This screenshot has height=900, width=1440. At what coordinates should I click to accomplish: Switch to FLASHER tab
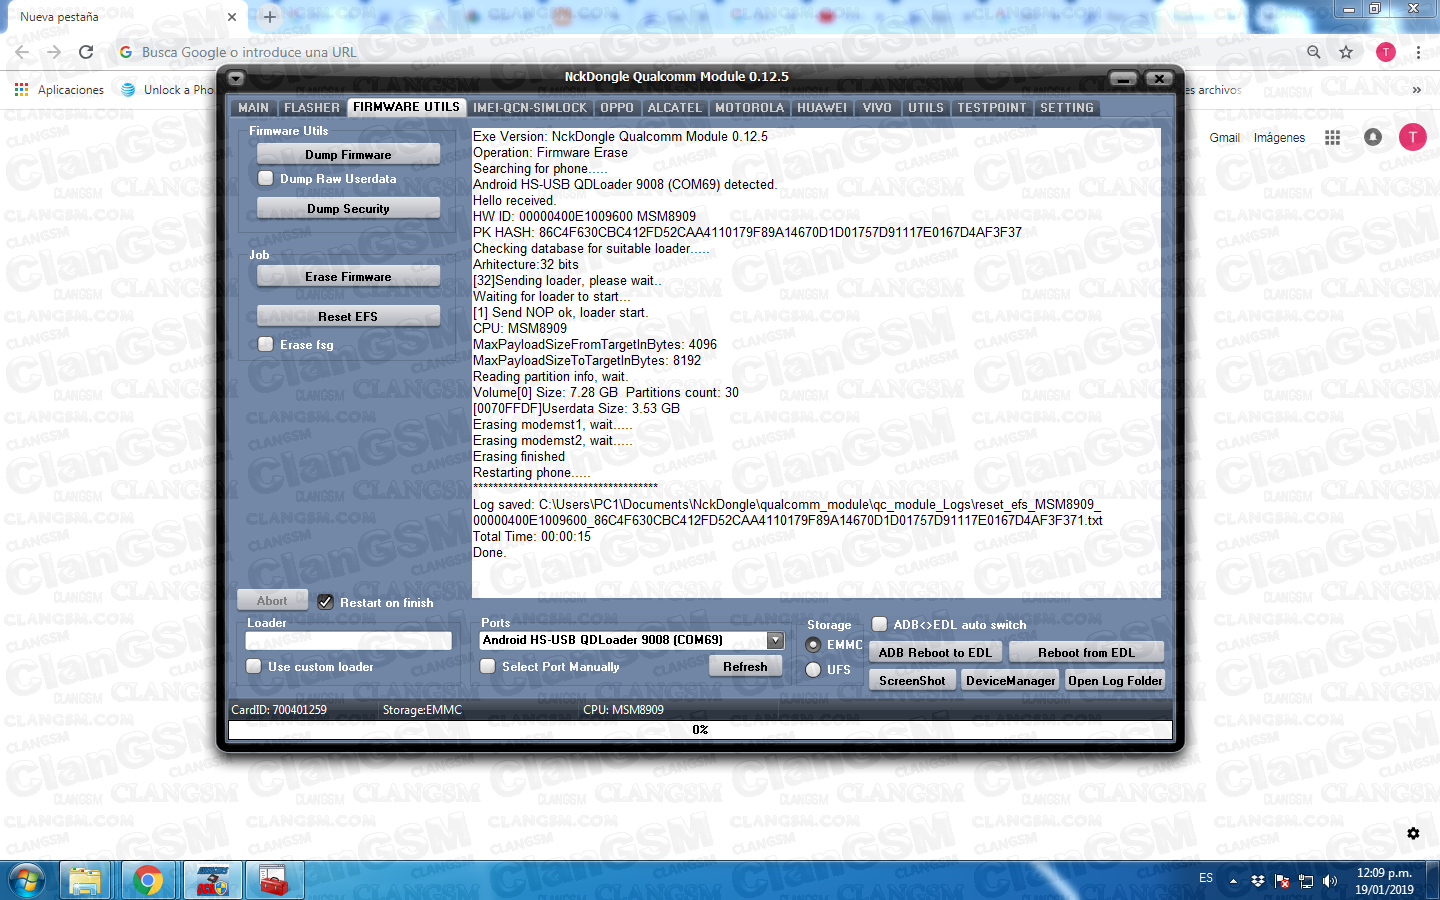click(x=312, y=108)
